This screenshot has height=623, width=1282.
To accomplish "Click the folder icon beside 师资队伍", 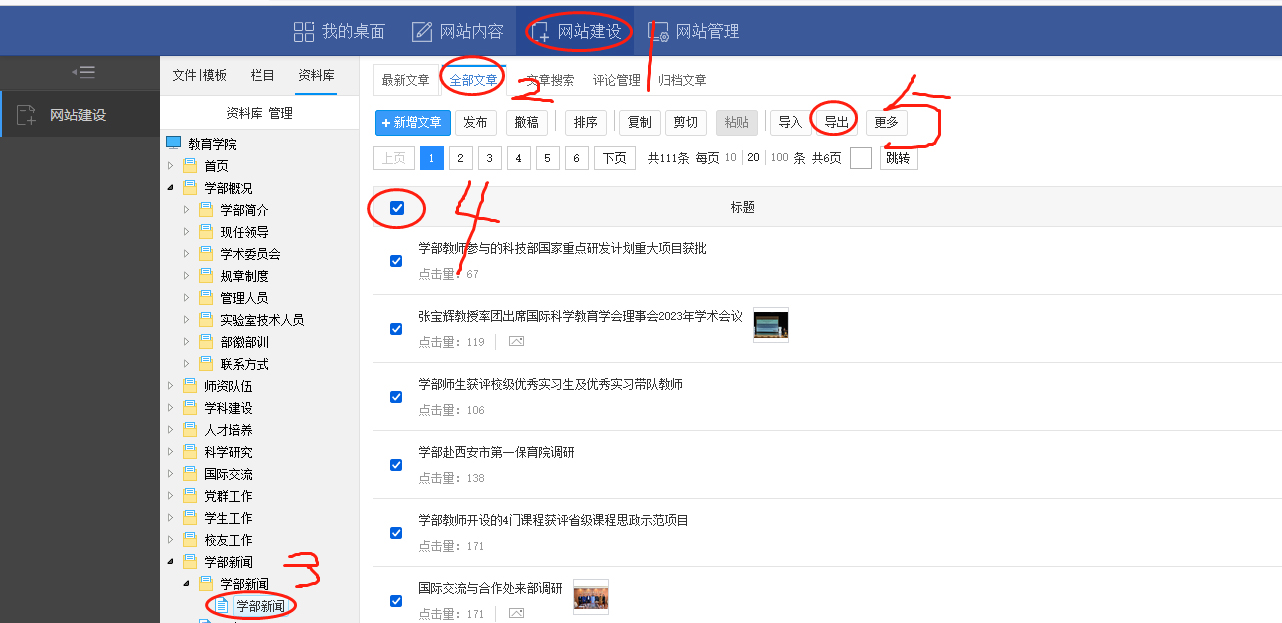I will 190,386.
